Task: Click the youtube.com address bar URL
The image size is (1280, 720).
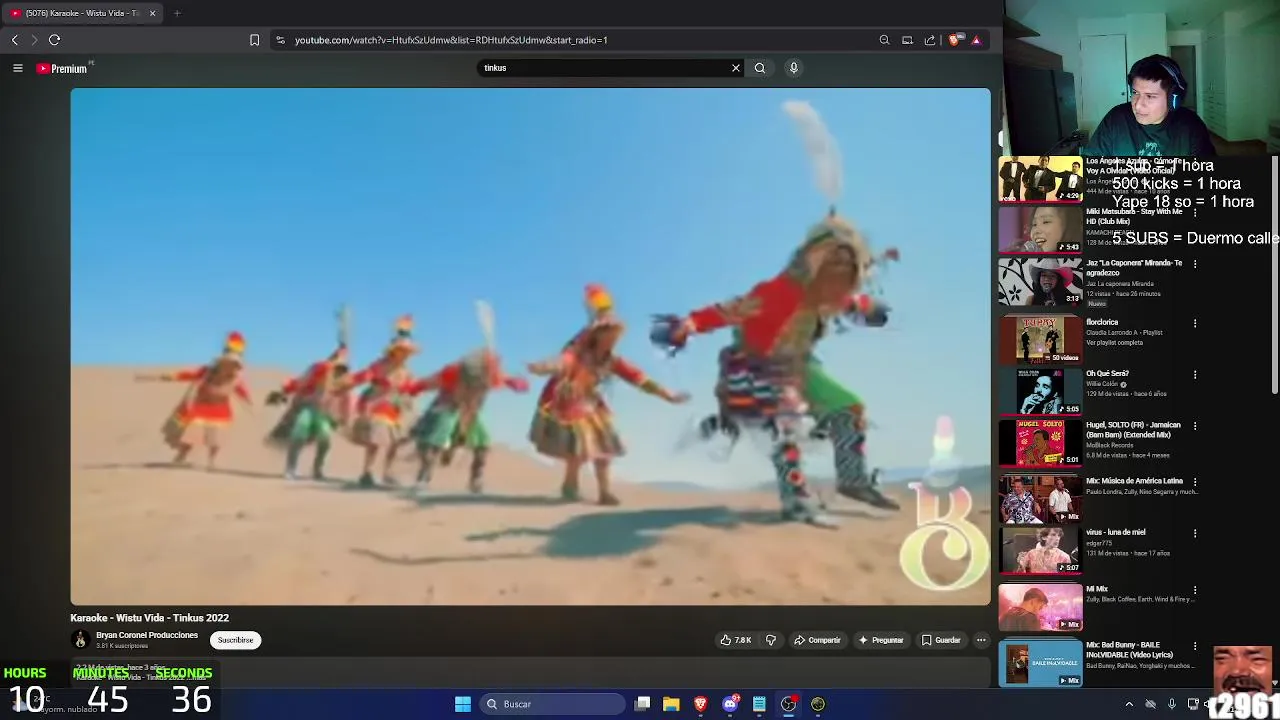Action: 451,40
